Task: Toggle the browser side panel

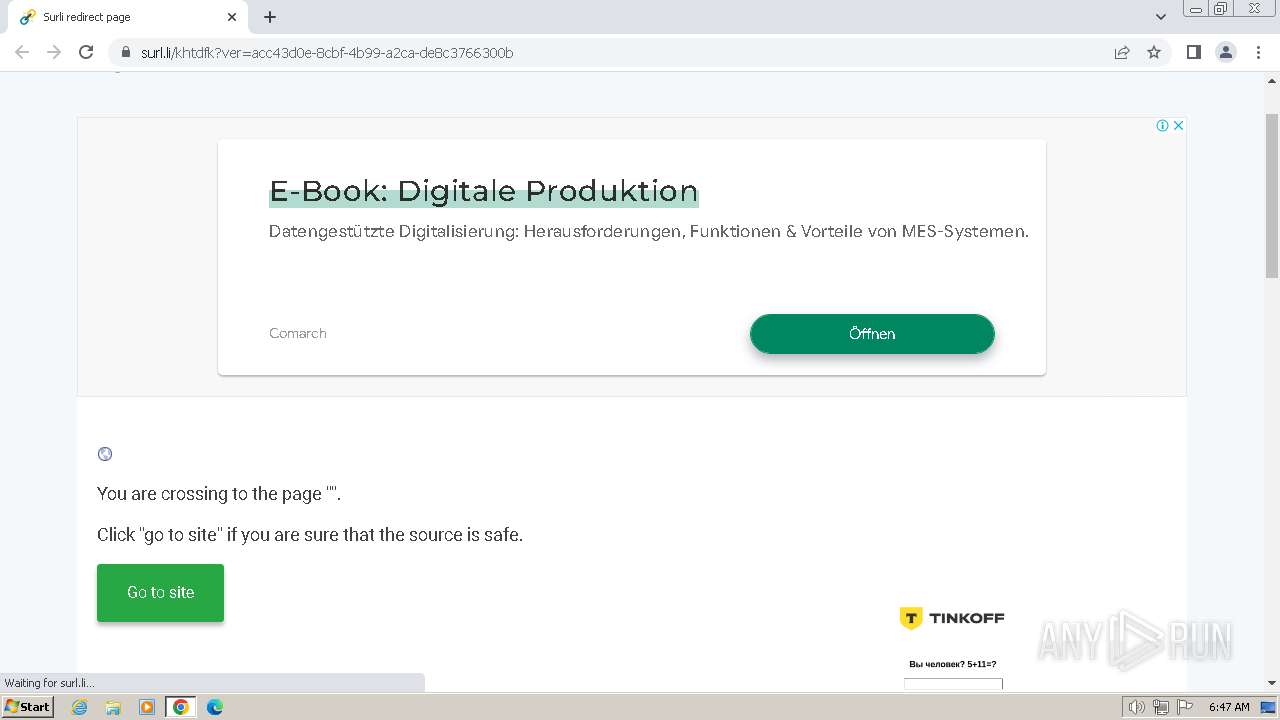Action: [x=1193, y=52]
